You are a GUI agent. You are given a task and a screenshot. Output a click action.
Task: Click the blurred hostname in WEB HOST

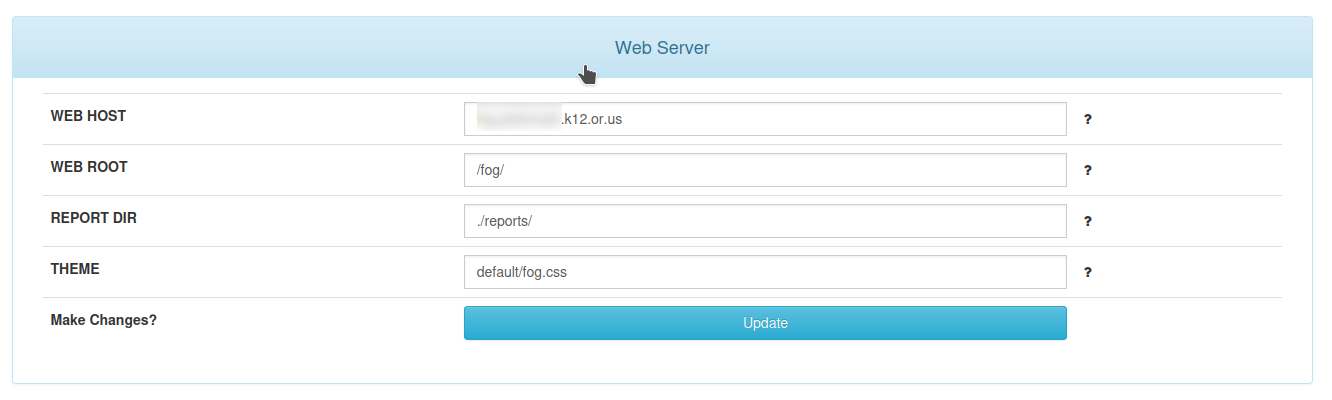518,119
